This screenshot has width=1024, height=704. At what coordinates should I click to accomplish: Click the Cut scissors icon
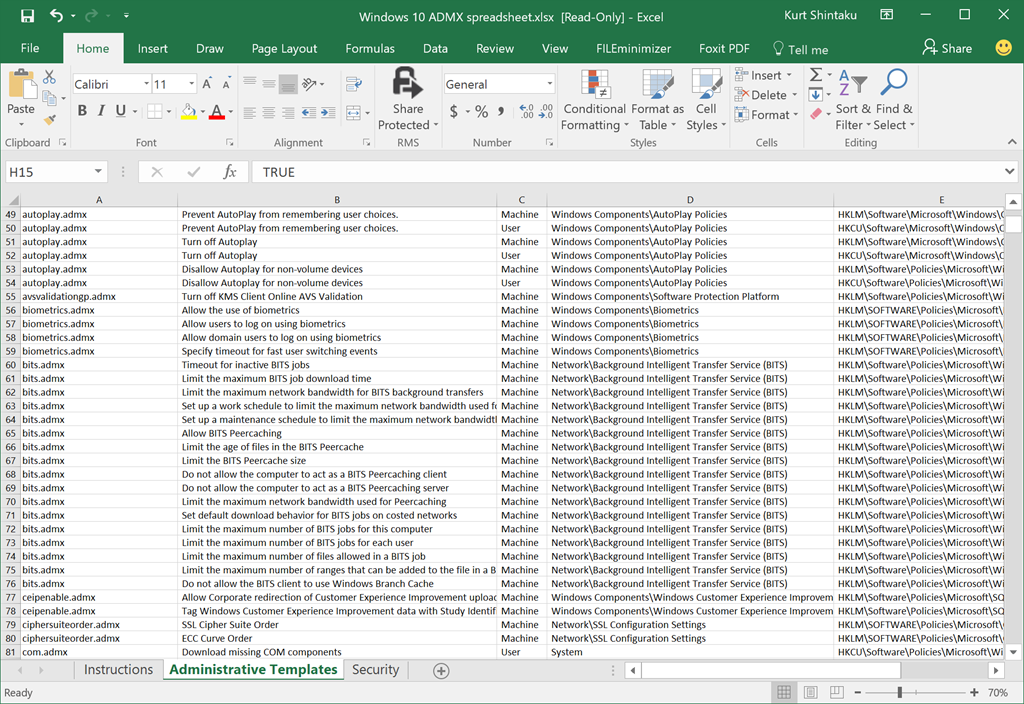(x=49, y=78)
